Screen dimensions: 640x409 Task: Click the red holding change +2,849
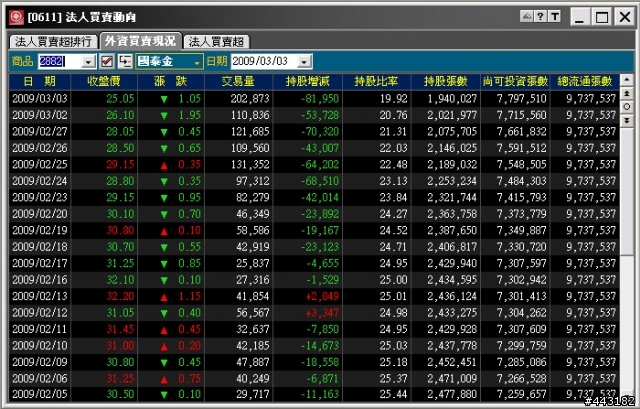322,296
